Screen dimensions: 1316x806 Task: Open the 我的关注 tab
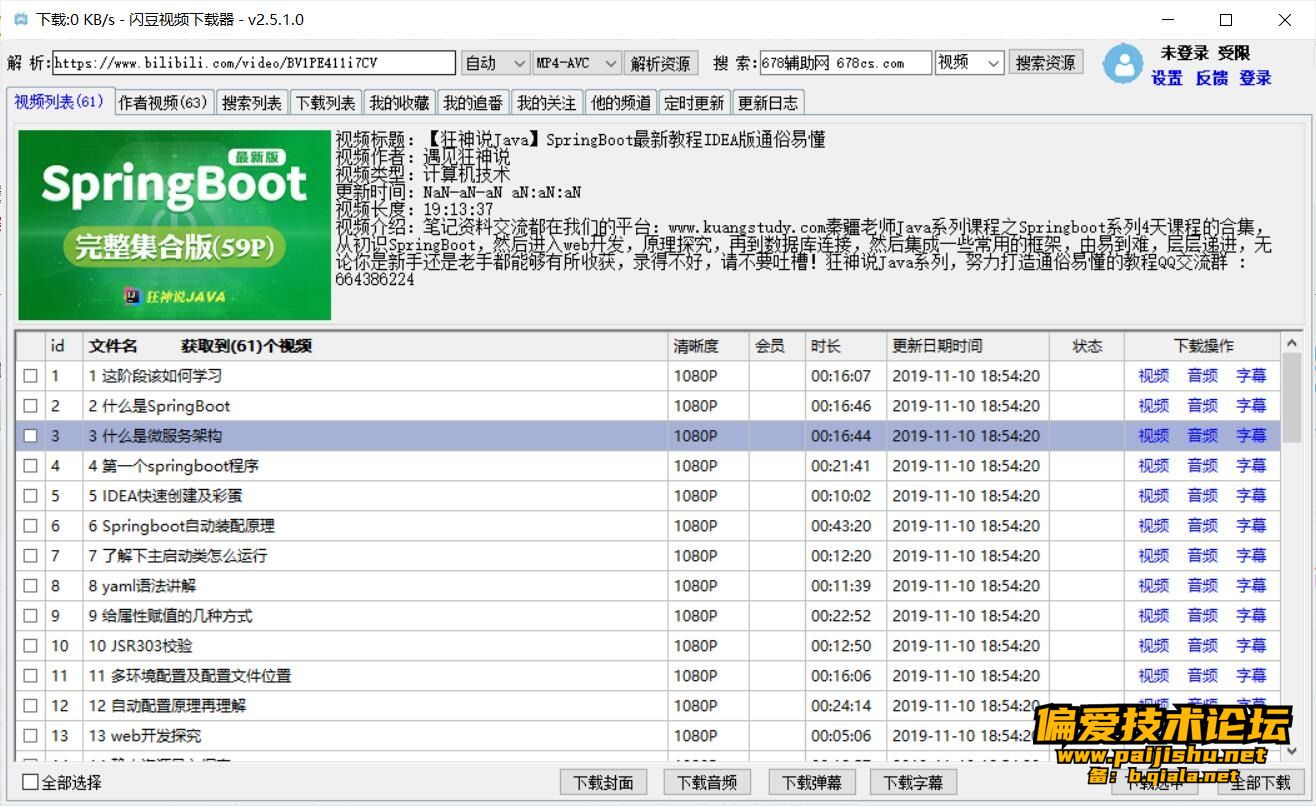coord(547,103)
